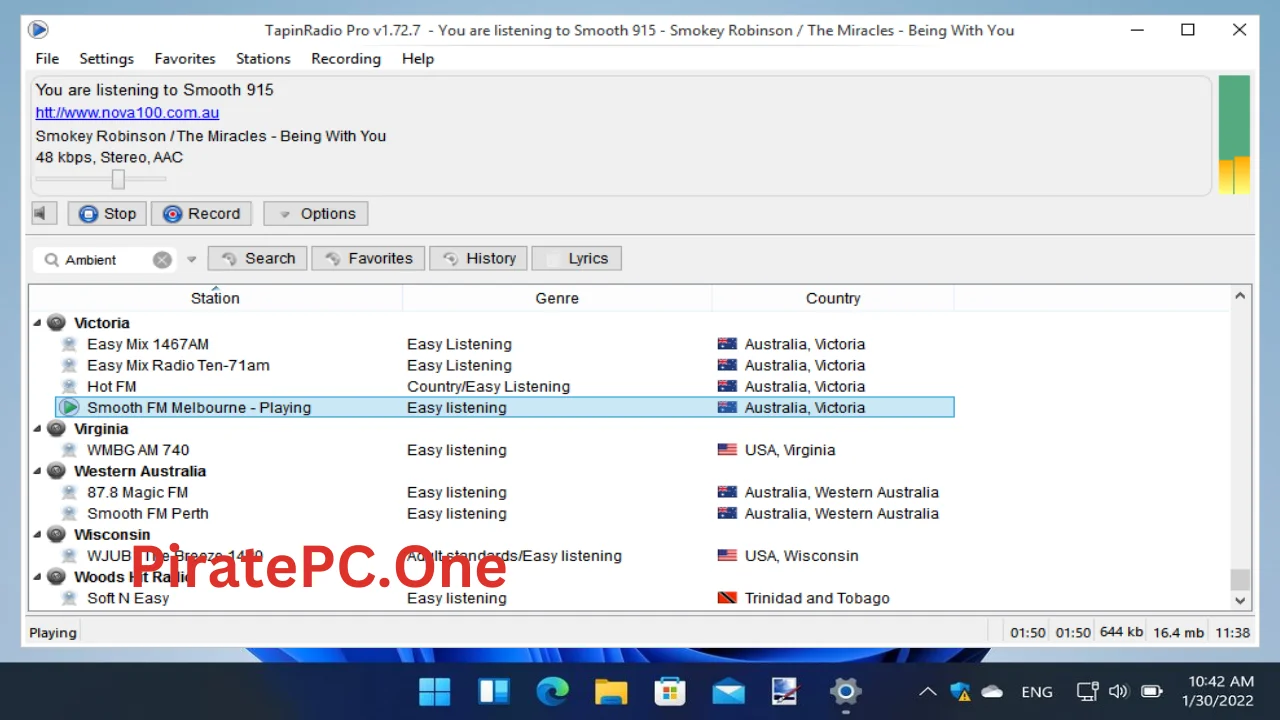The width and height of the screenshot is (1280, 720).
Task: Click the station icon beside WMBG AM 740
Action: (x=69, y=450)
